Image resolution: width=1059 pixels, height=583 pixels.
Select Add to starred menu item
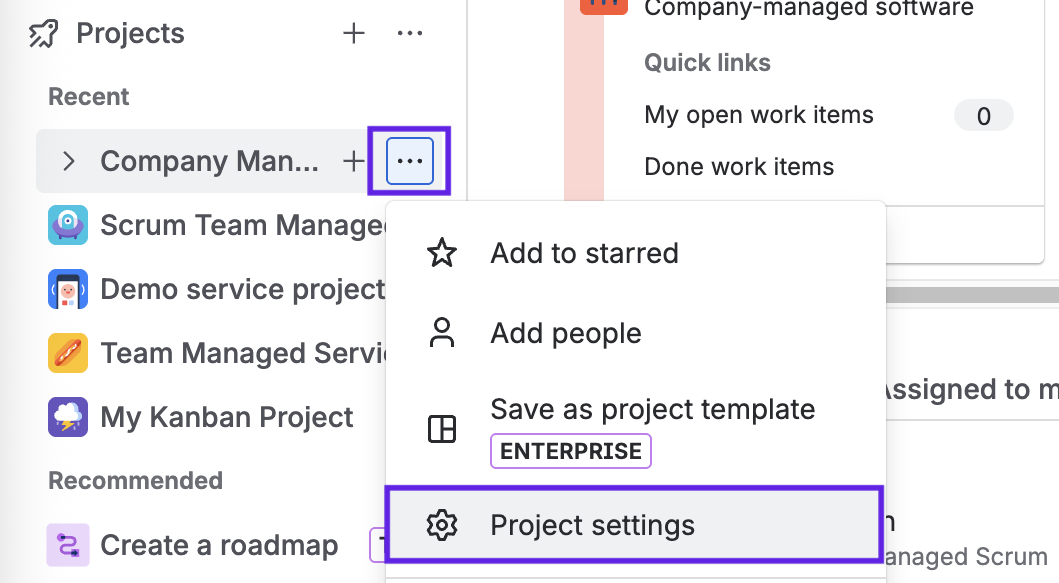pyautogui.click(x=584, y=253)
